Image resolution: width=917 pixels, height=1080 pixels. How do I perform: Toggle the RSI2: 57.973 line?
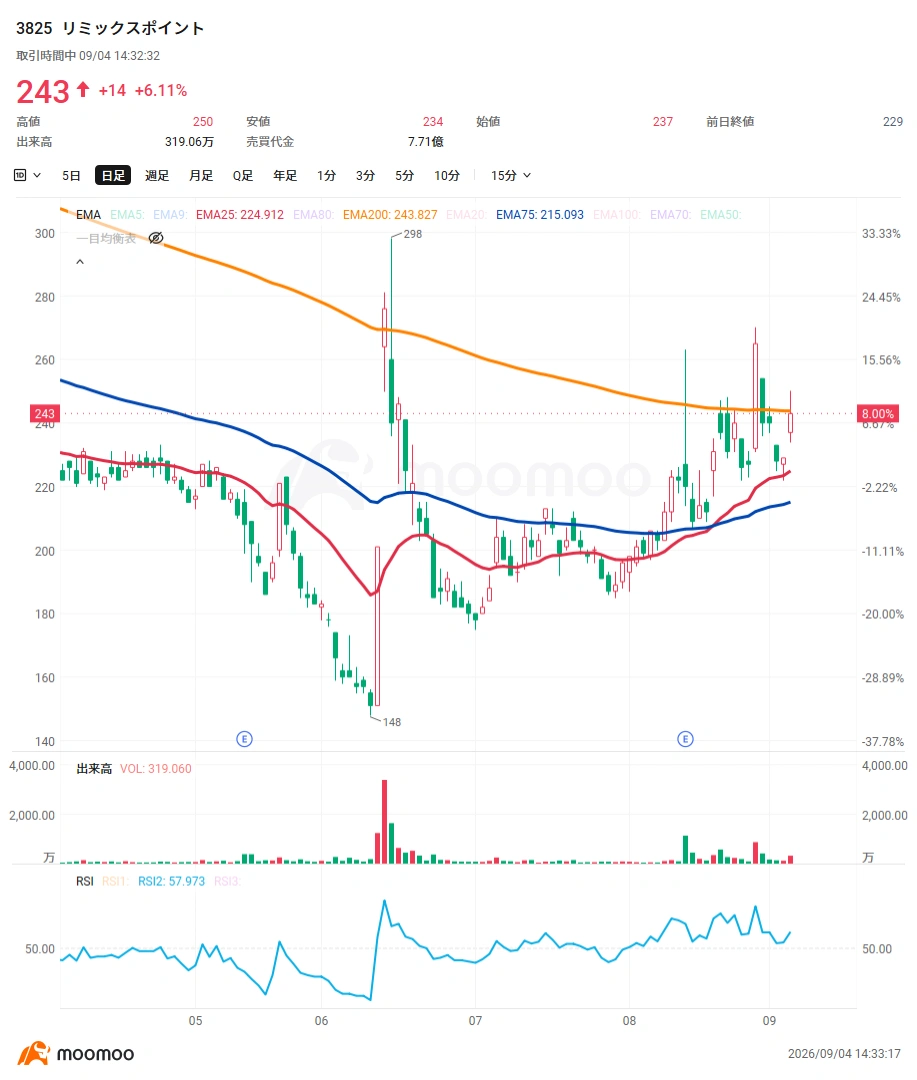172,882
